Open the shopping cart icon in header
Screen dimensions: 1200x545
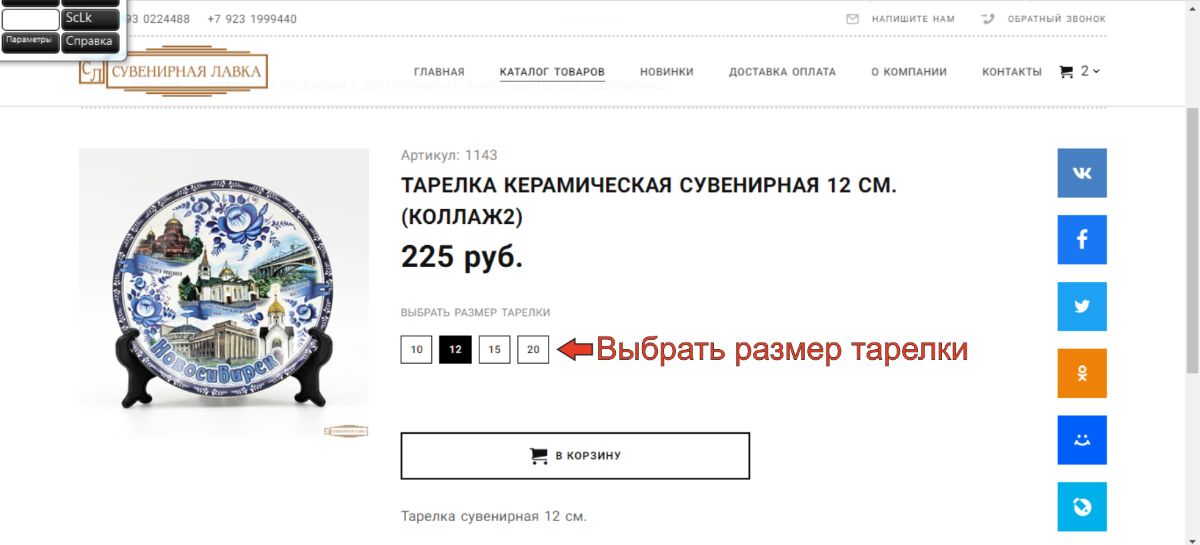click(1066, 71)
